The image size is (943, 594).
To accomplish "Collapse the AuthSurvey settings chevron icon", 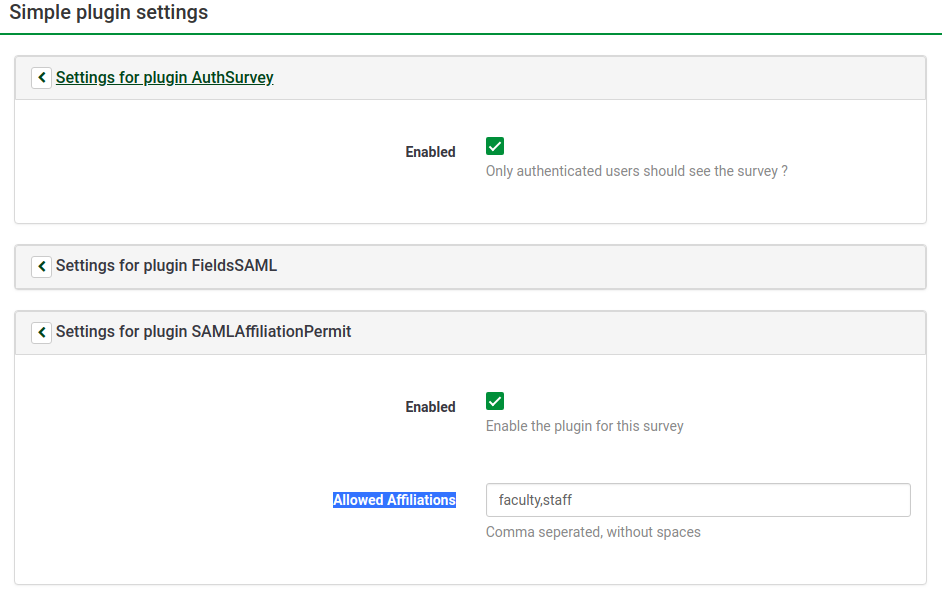I will tap(41, 78).
